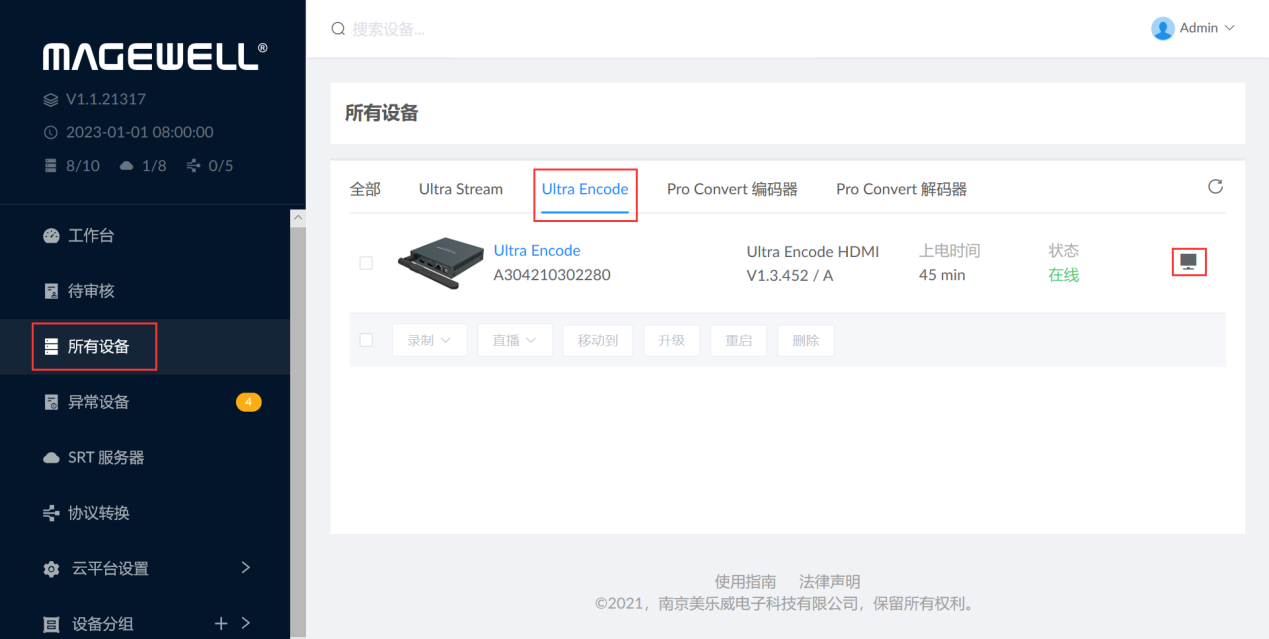Image resolution: width=1269 pixels, height=639 pixels.
Task: Open the 使用指南 footer link
Action: 745,582
